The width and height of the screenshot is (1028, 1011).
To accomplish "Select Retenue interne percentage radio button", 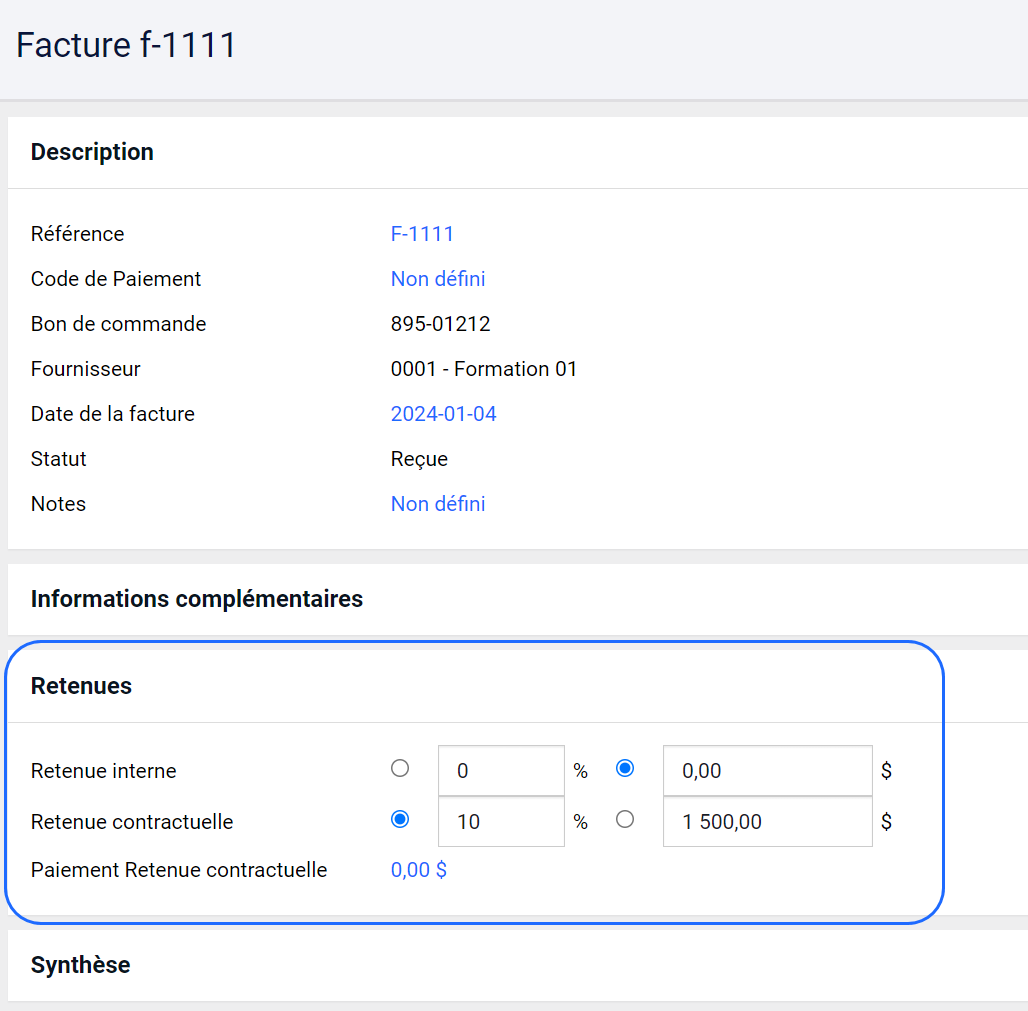I will (400, 768).
